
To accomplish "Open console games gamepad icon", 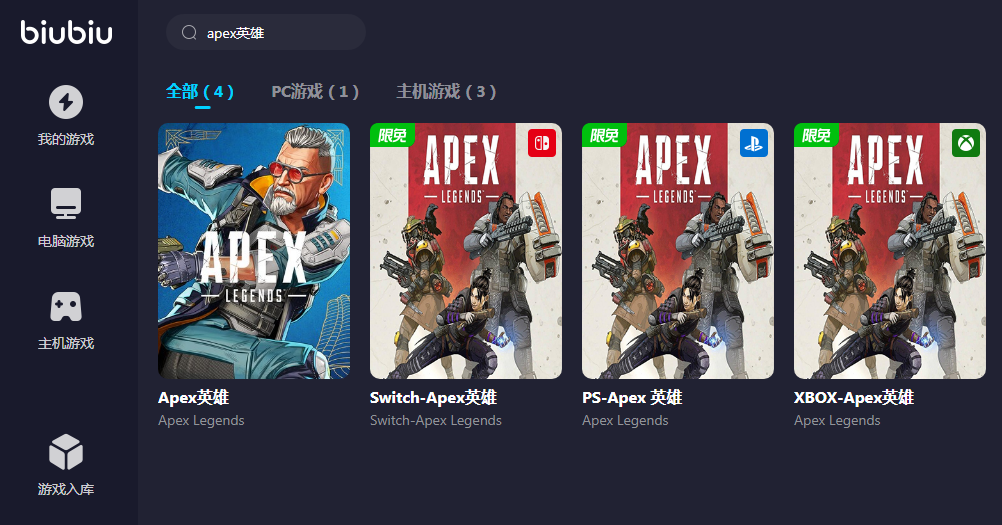I will (x=66, y=307).
